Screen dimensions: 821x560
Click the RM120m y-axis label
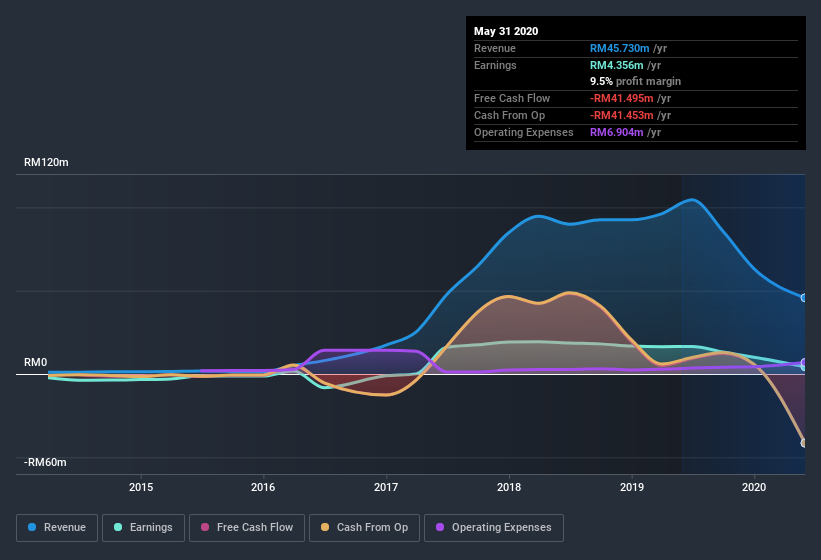coord(46,162)
